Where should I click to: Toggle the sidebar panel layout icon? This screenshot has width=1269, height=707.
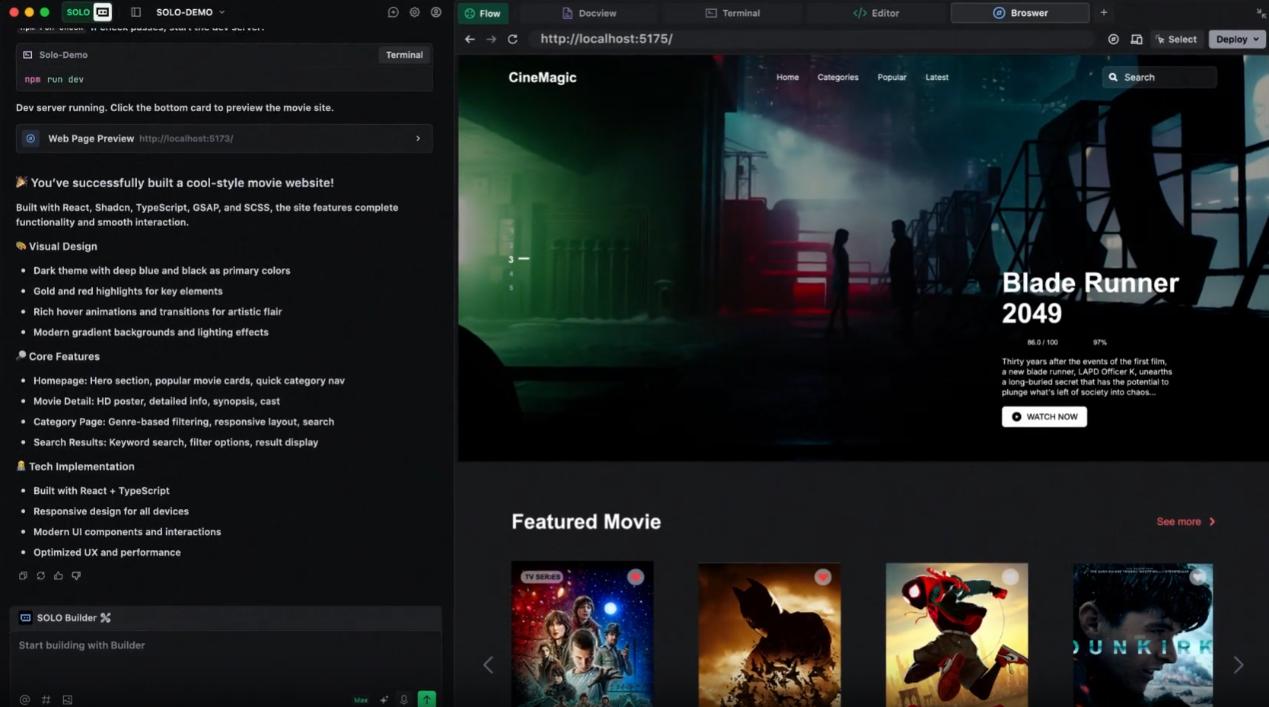click(136, 12)
